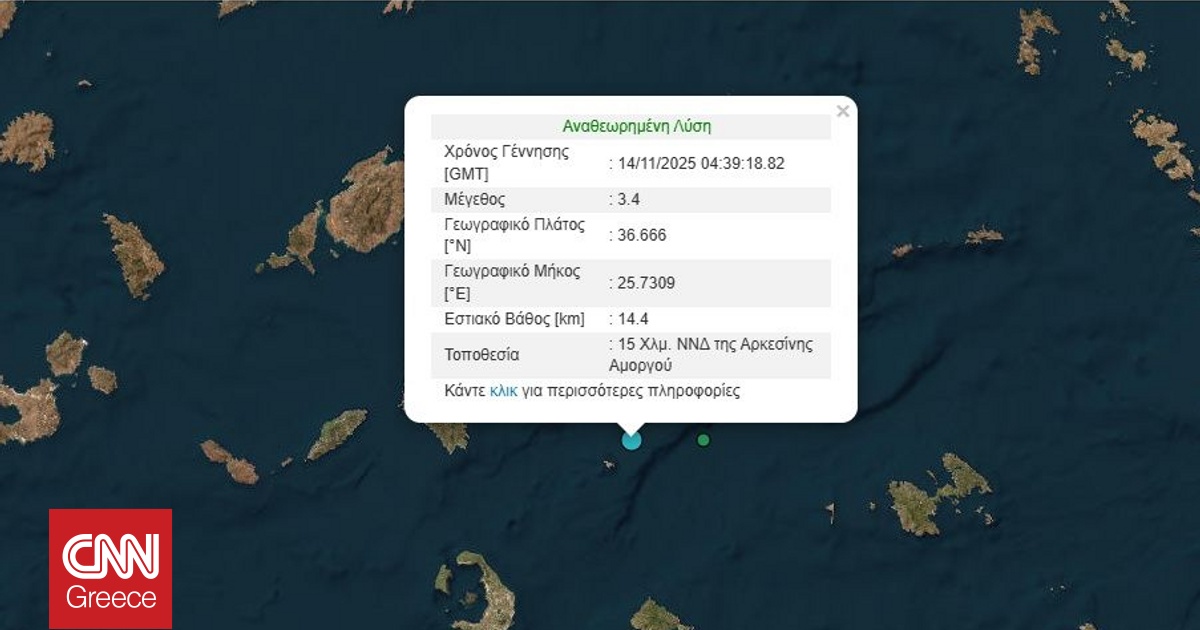Click tiny Anydros islet near the epicenter
1200x630 pixels.
pos(607,464)
